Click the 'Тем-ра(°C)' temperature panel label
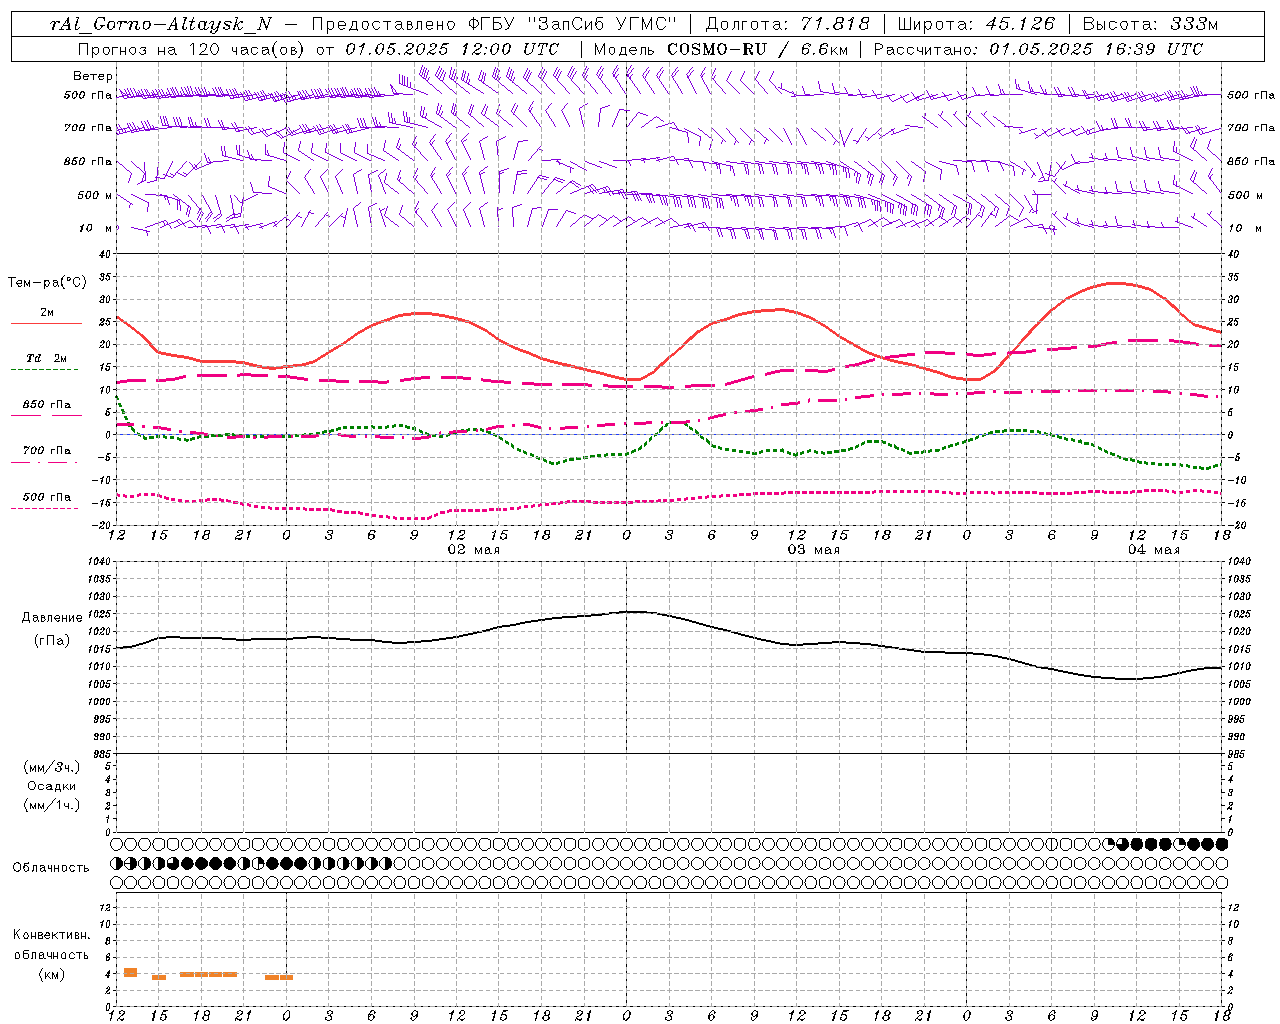1280x1024 pixels. coord(47,283)
